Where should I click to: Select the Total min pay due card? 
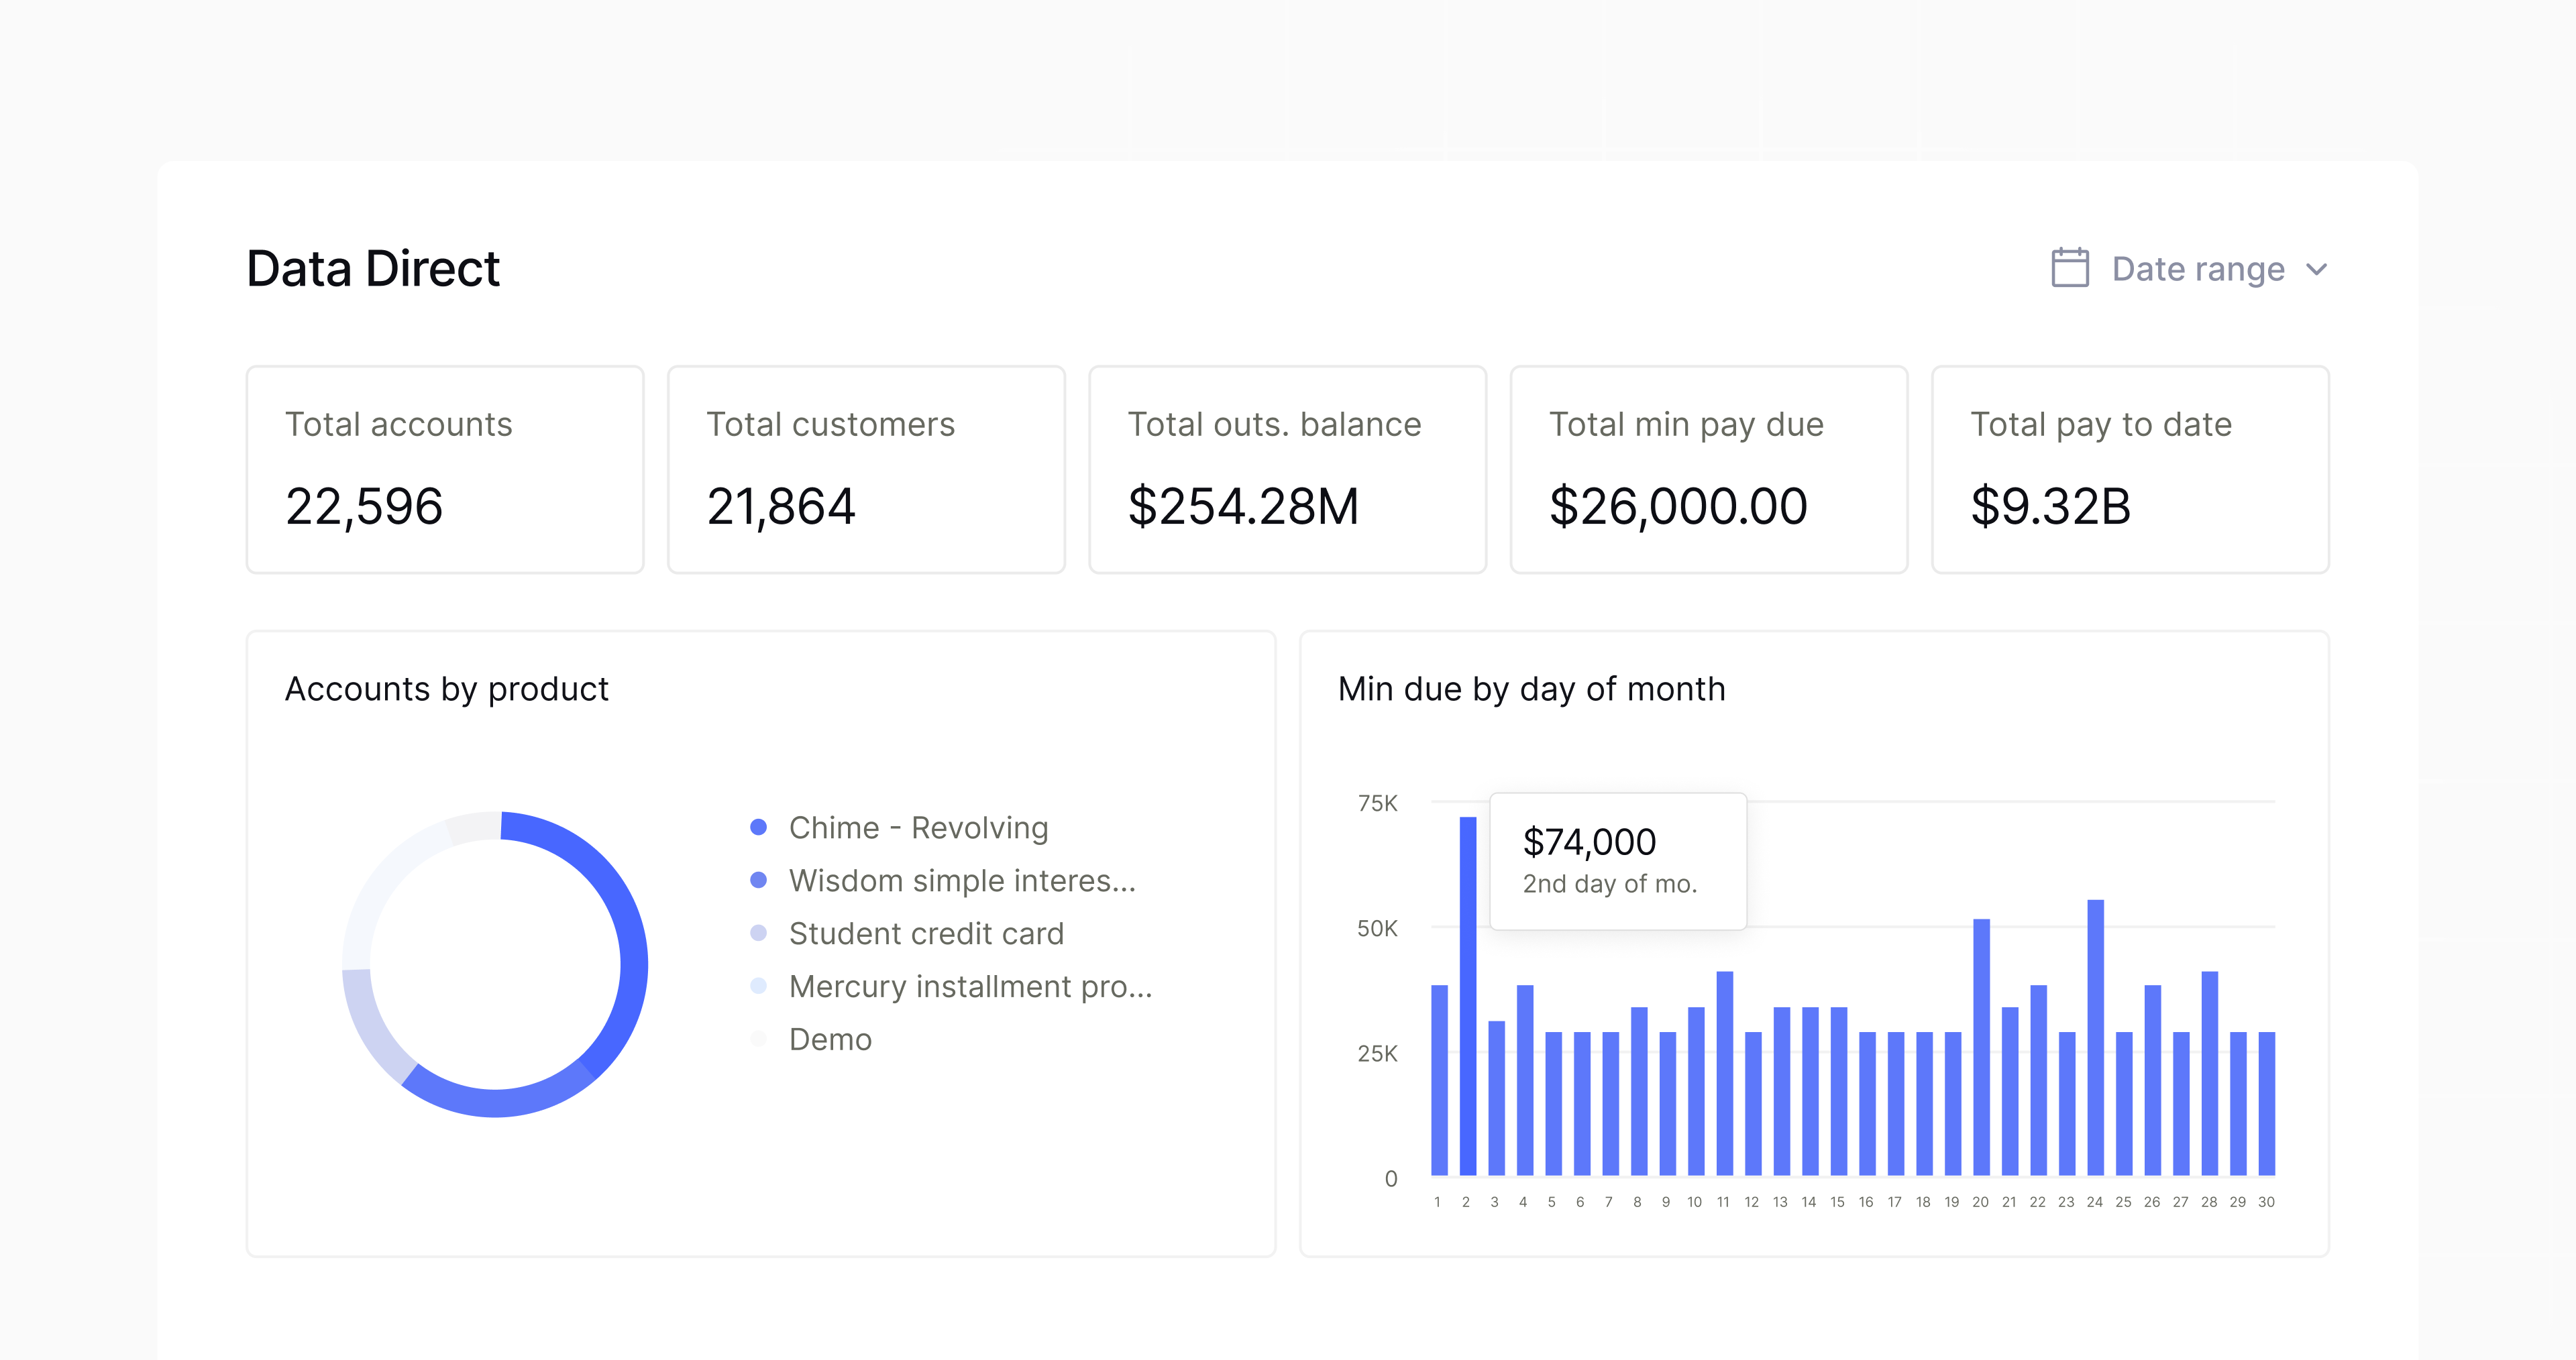tap(1708, 469)
